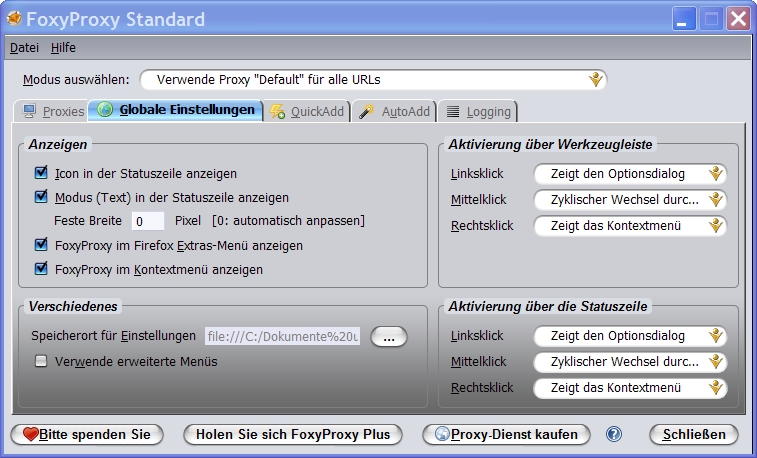The height and width of the screenshot is (458, 757).
Task: Open Statuszeile Rechtsklick dropdown
Action: point(630,388)
